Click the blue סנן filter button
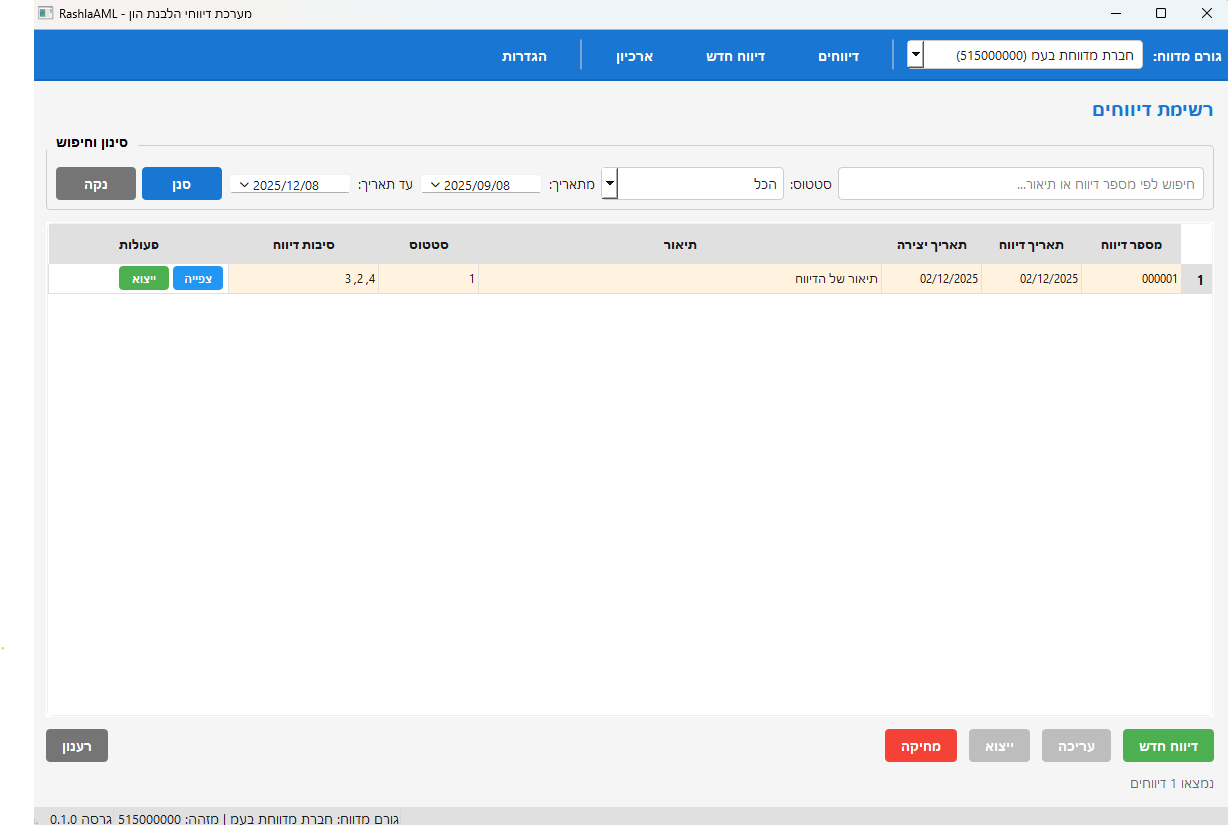 click(x=181, y=184)
